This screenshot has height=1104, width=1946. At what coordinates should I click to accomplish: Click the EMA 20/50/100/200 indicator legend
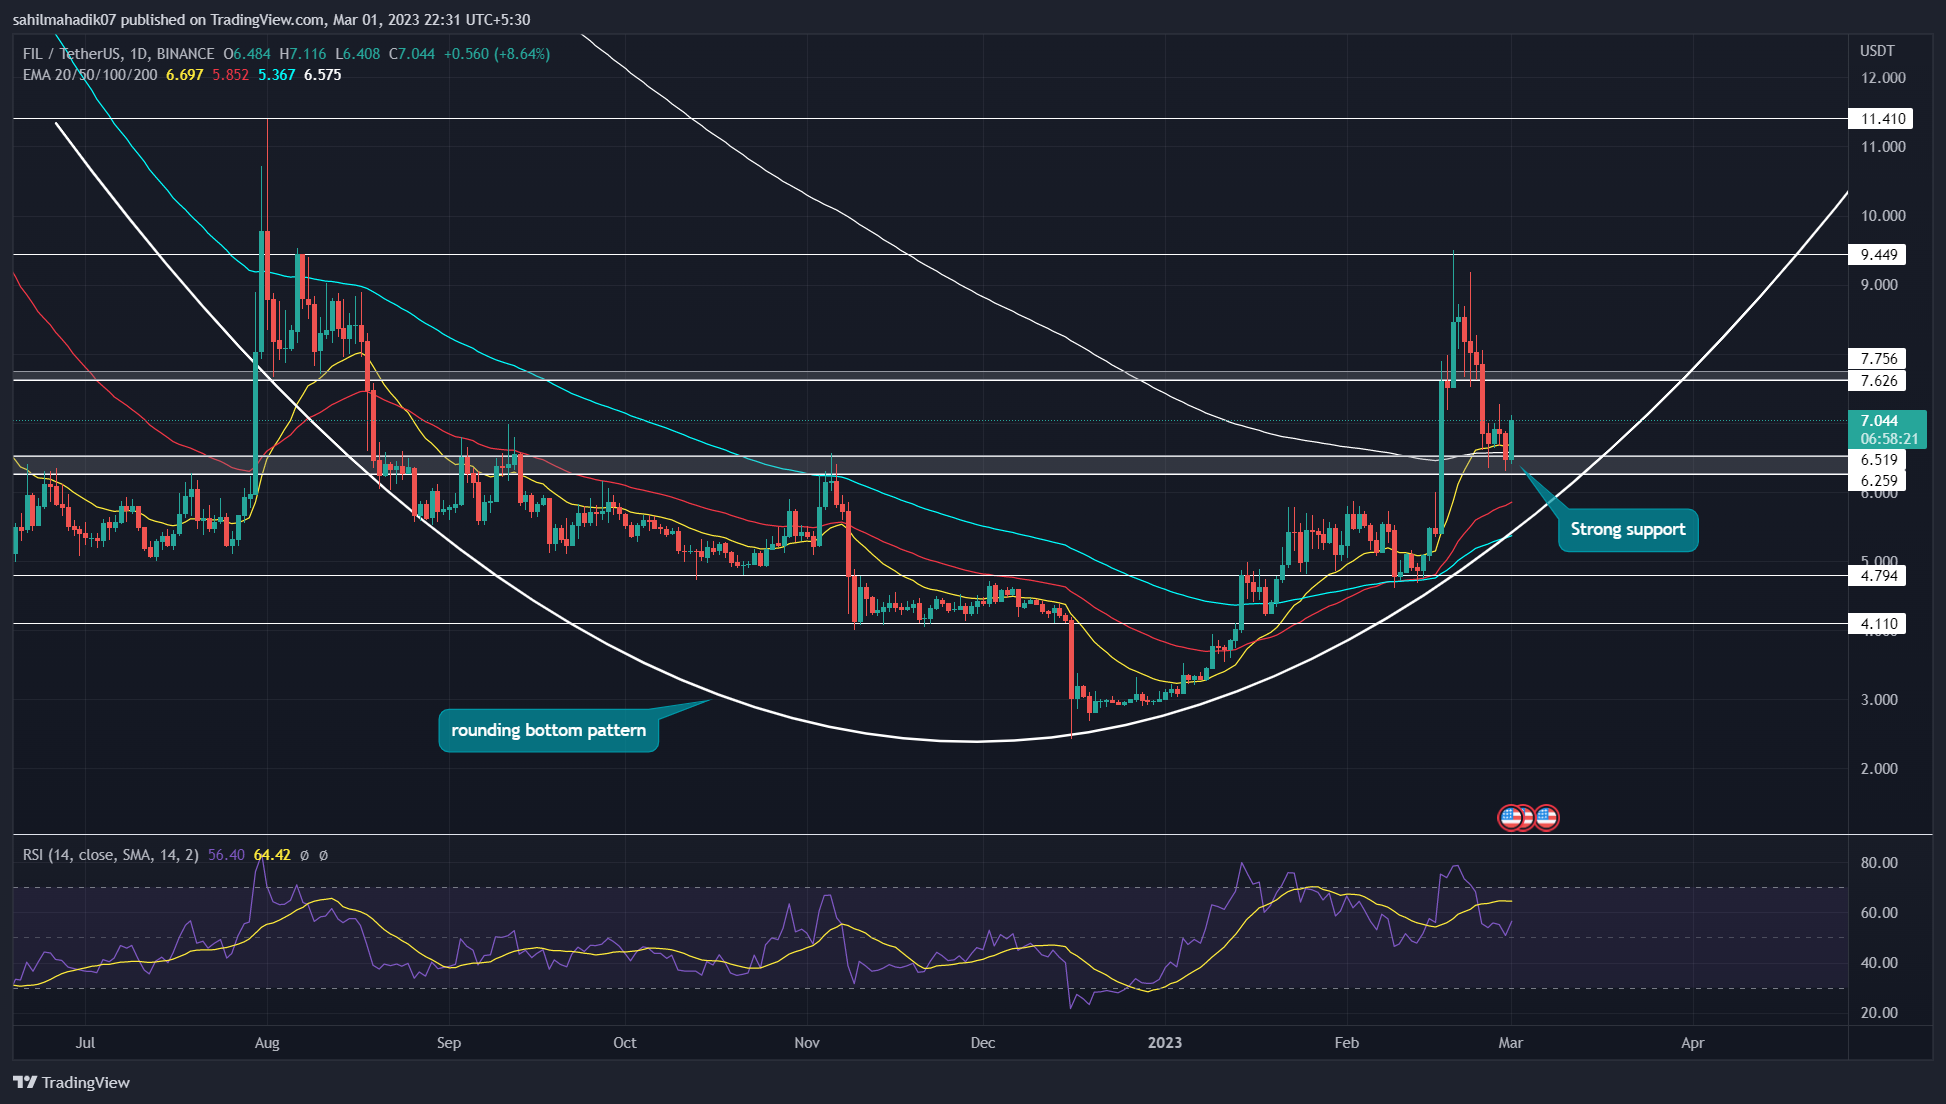tap(90, 75)
